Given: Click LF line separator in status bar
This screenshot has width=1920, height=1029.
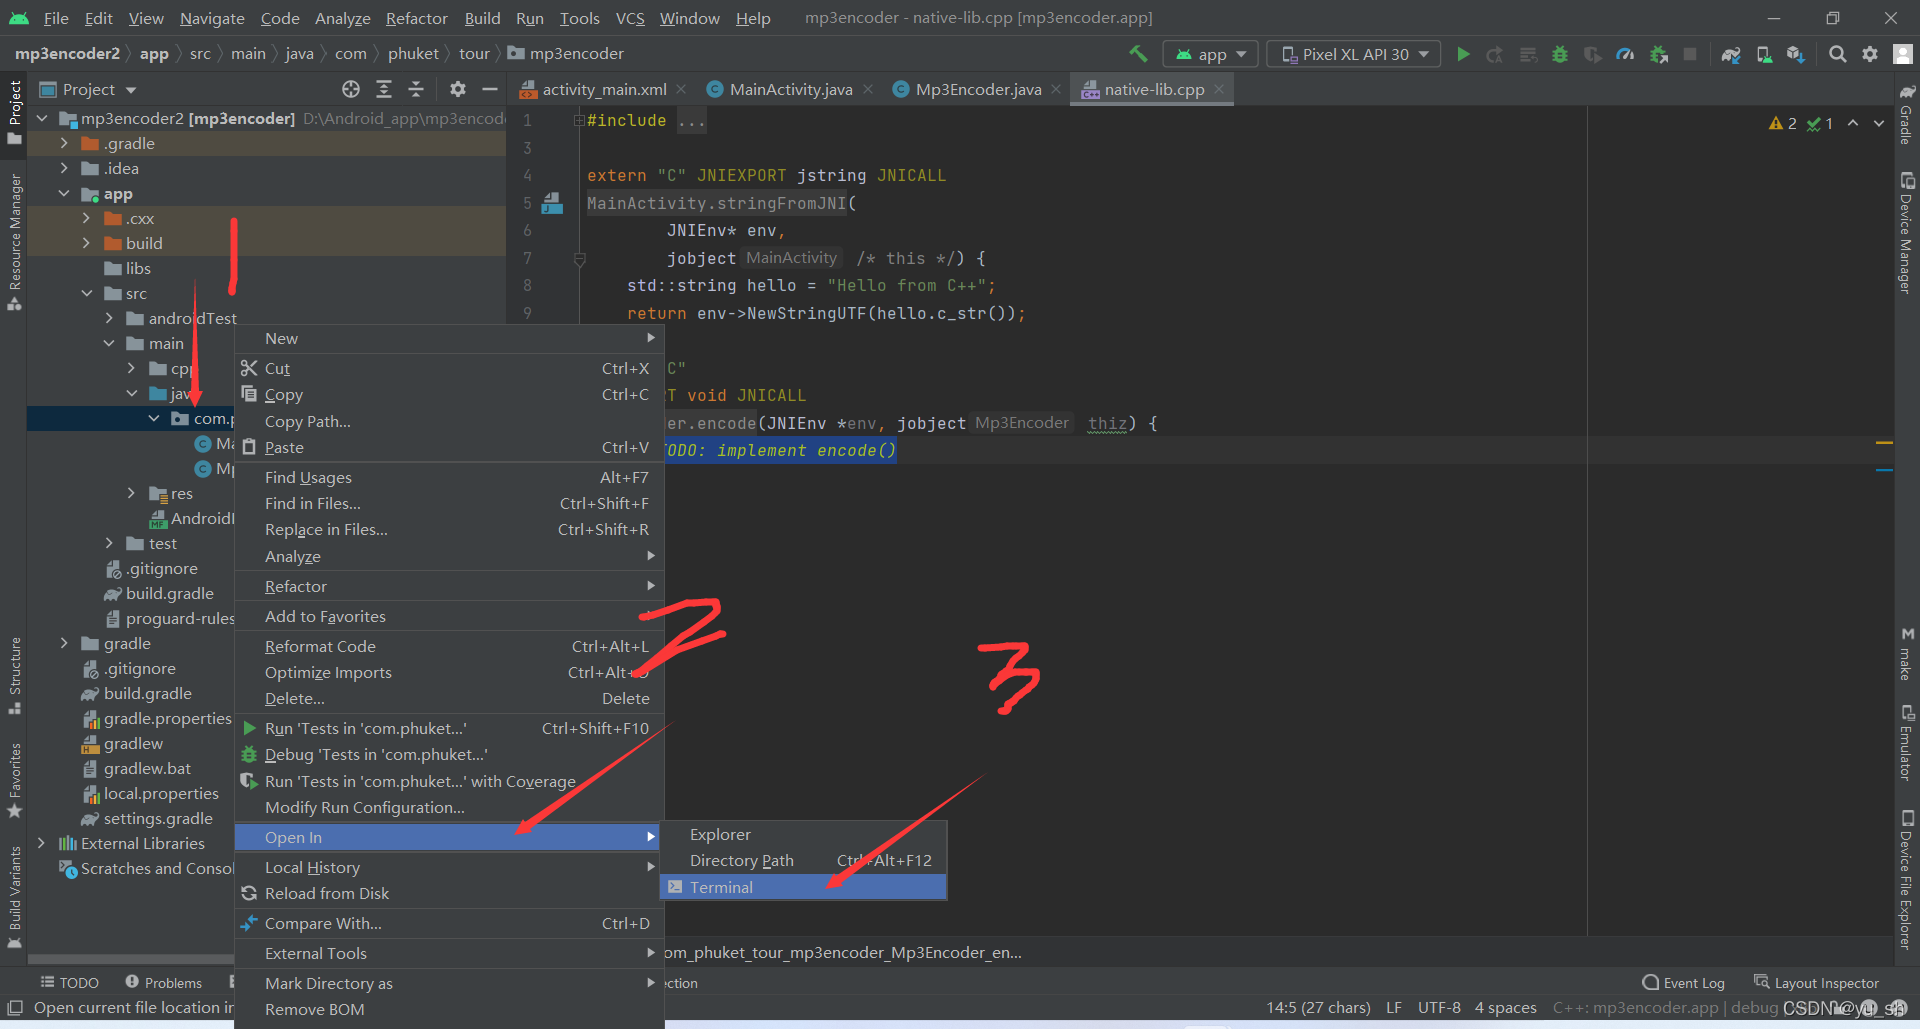Looking at the screenshot, I should [x=1393, y=1007].
